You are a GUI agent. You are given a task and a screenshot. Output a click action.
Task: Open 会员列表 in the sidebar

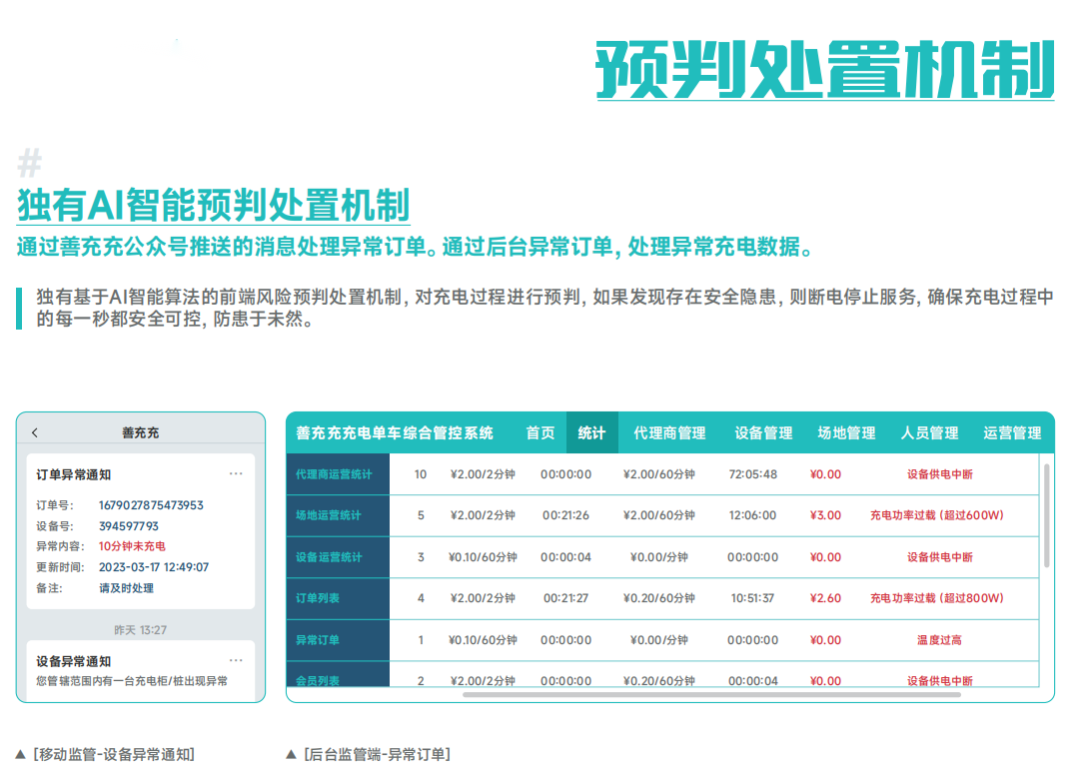tap(338, 675)
